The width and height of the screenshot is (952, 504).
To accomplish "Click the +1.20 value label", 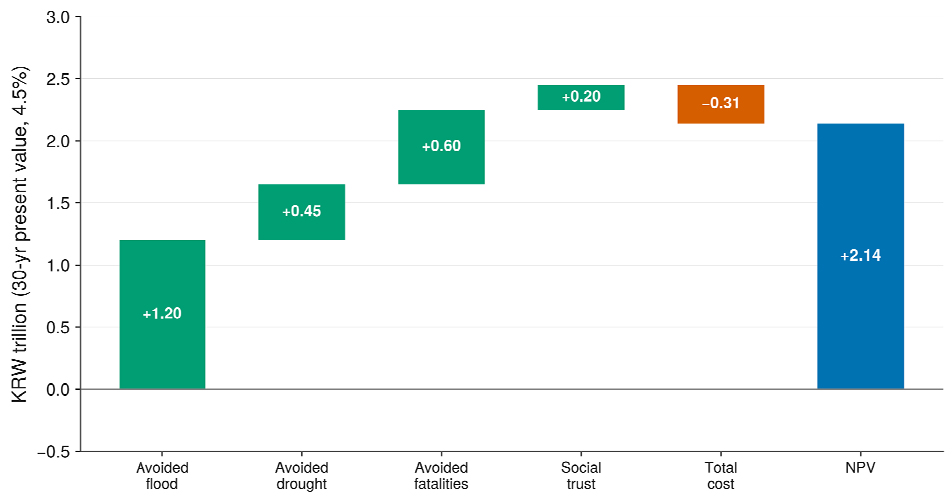I will 162,313.
